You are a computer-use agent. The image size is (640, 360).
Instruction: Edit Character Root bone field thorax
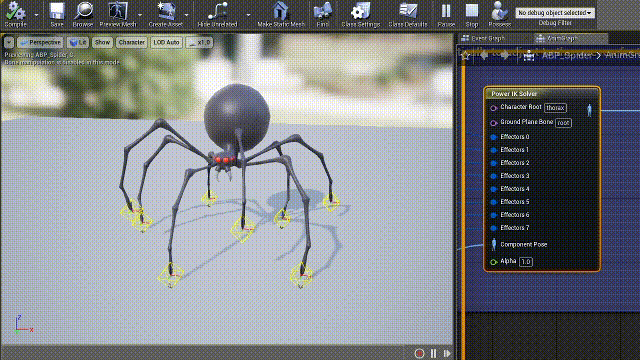[x=555, y=108]
